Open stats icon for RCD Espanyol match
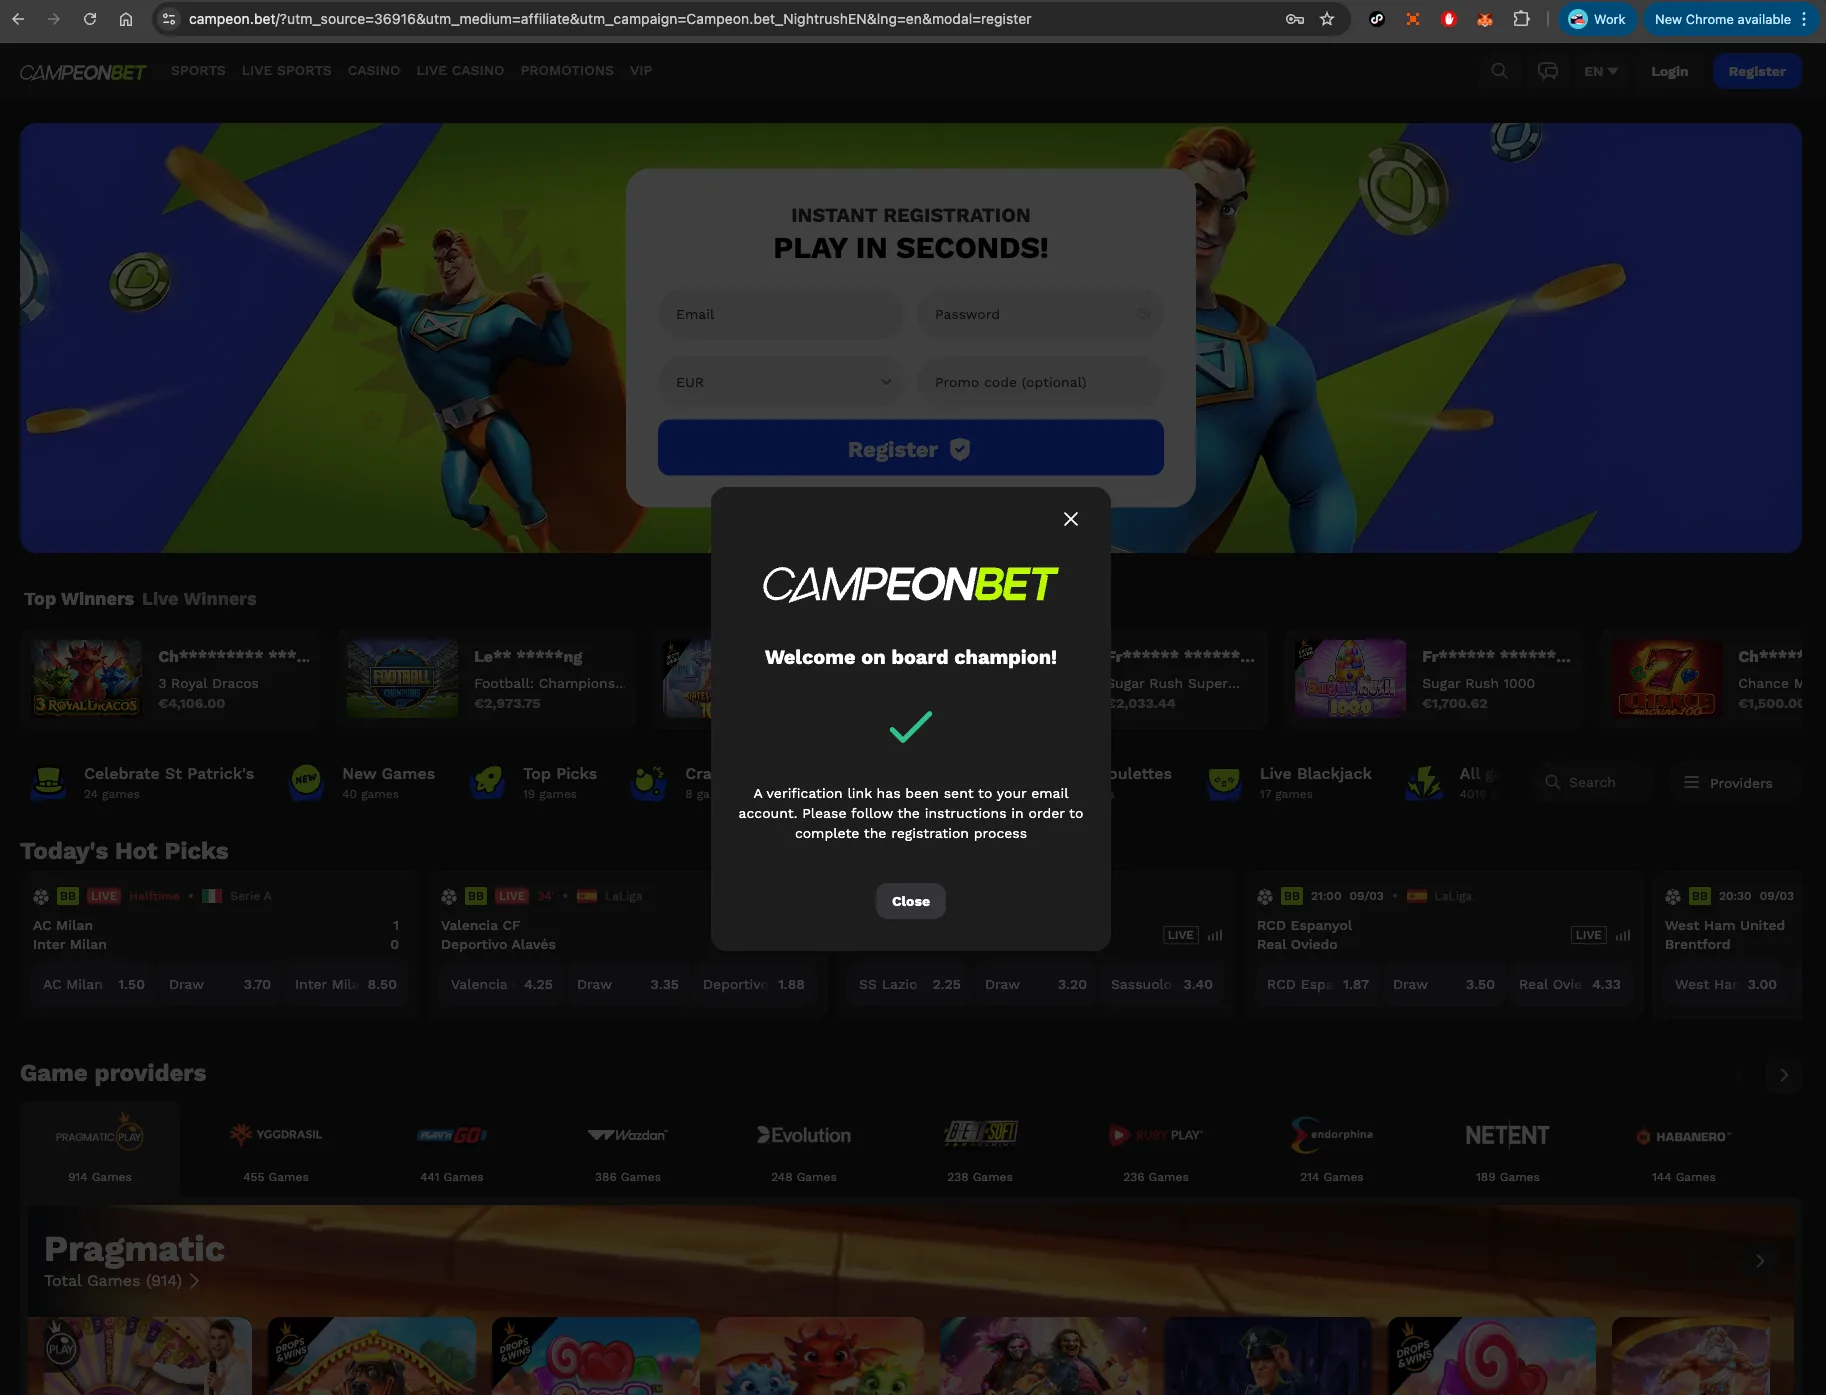 pyautogui.click(x=1623, y=935)
